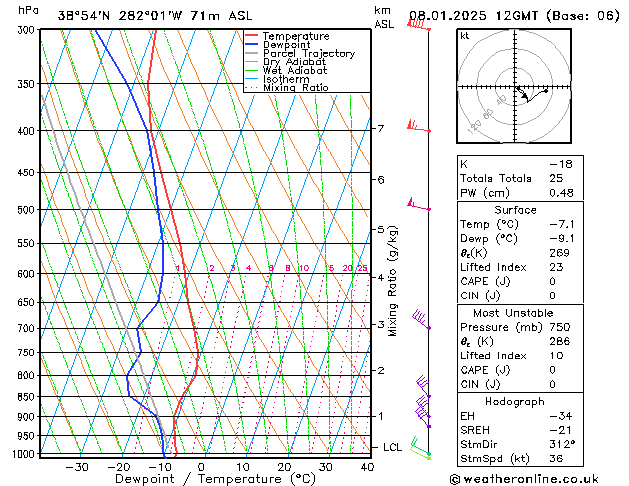The width and height of the screenshot is (629, 486).
Task: Click the wind barb at 500 hPa
Action: pos(418,206)
